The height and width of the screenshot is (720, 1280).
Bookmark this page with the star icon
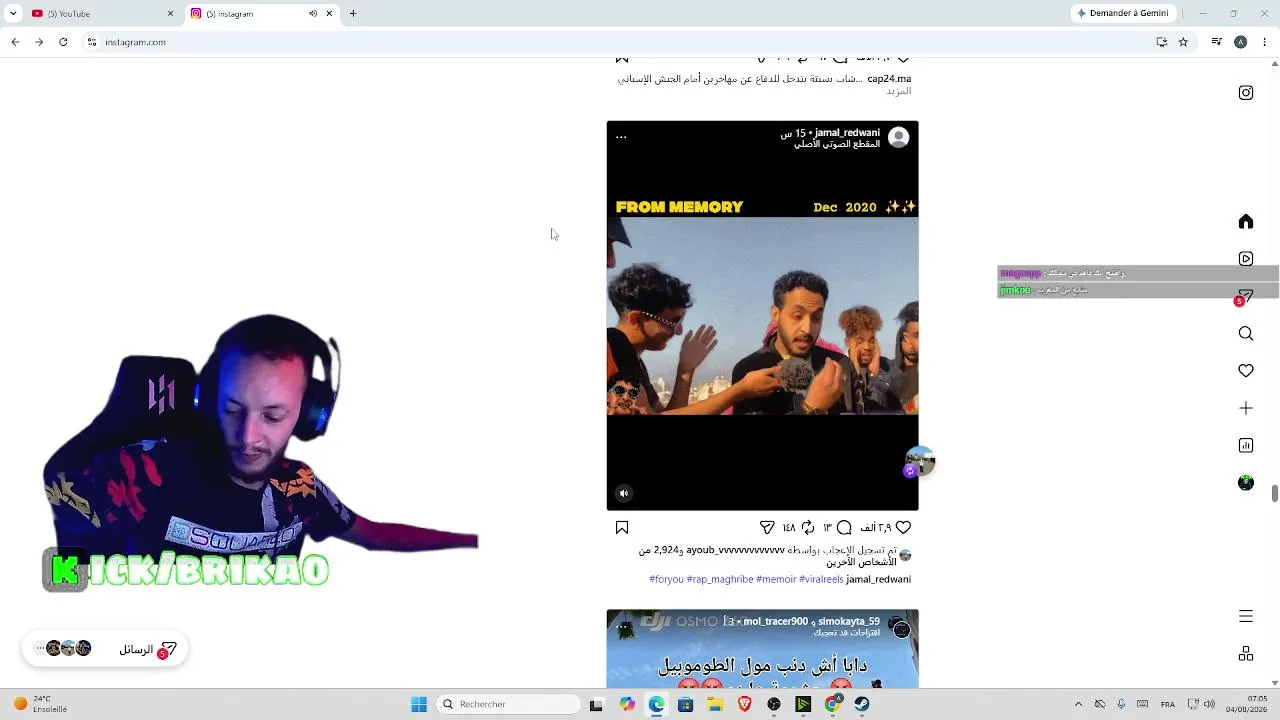pyautogui.click(x=1183, y=42)
